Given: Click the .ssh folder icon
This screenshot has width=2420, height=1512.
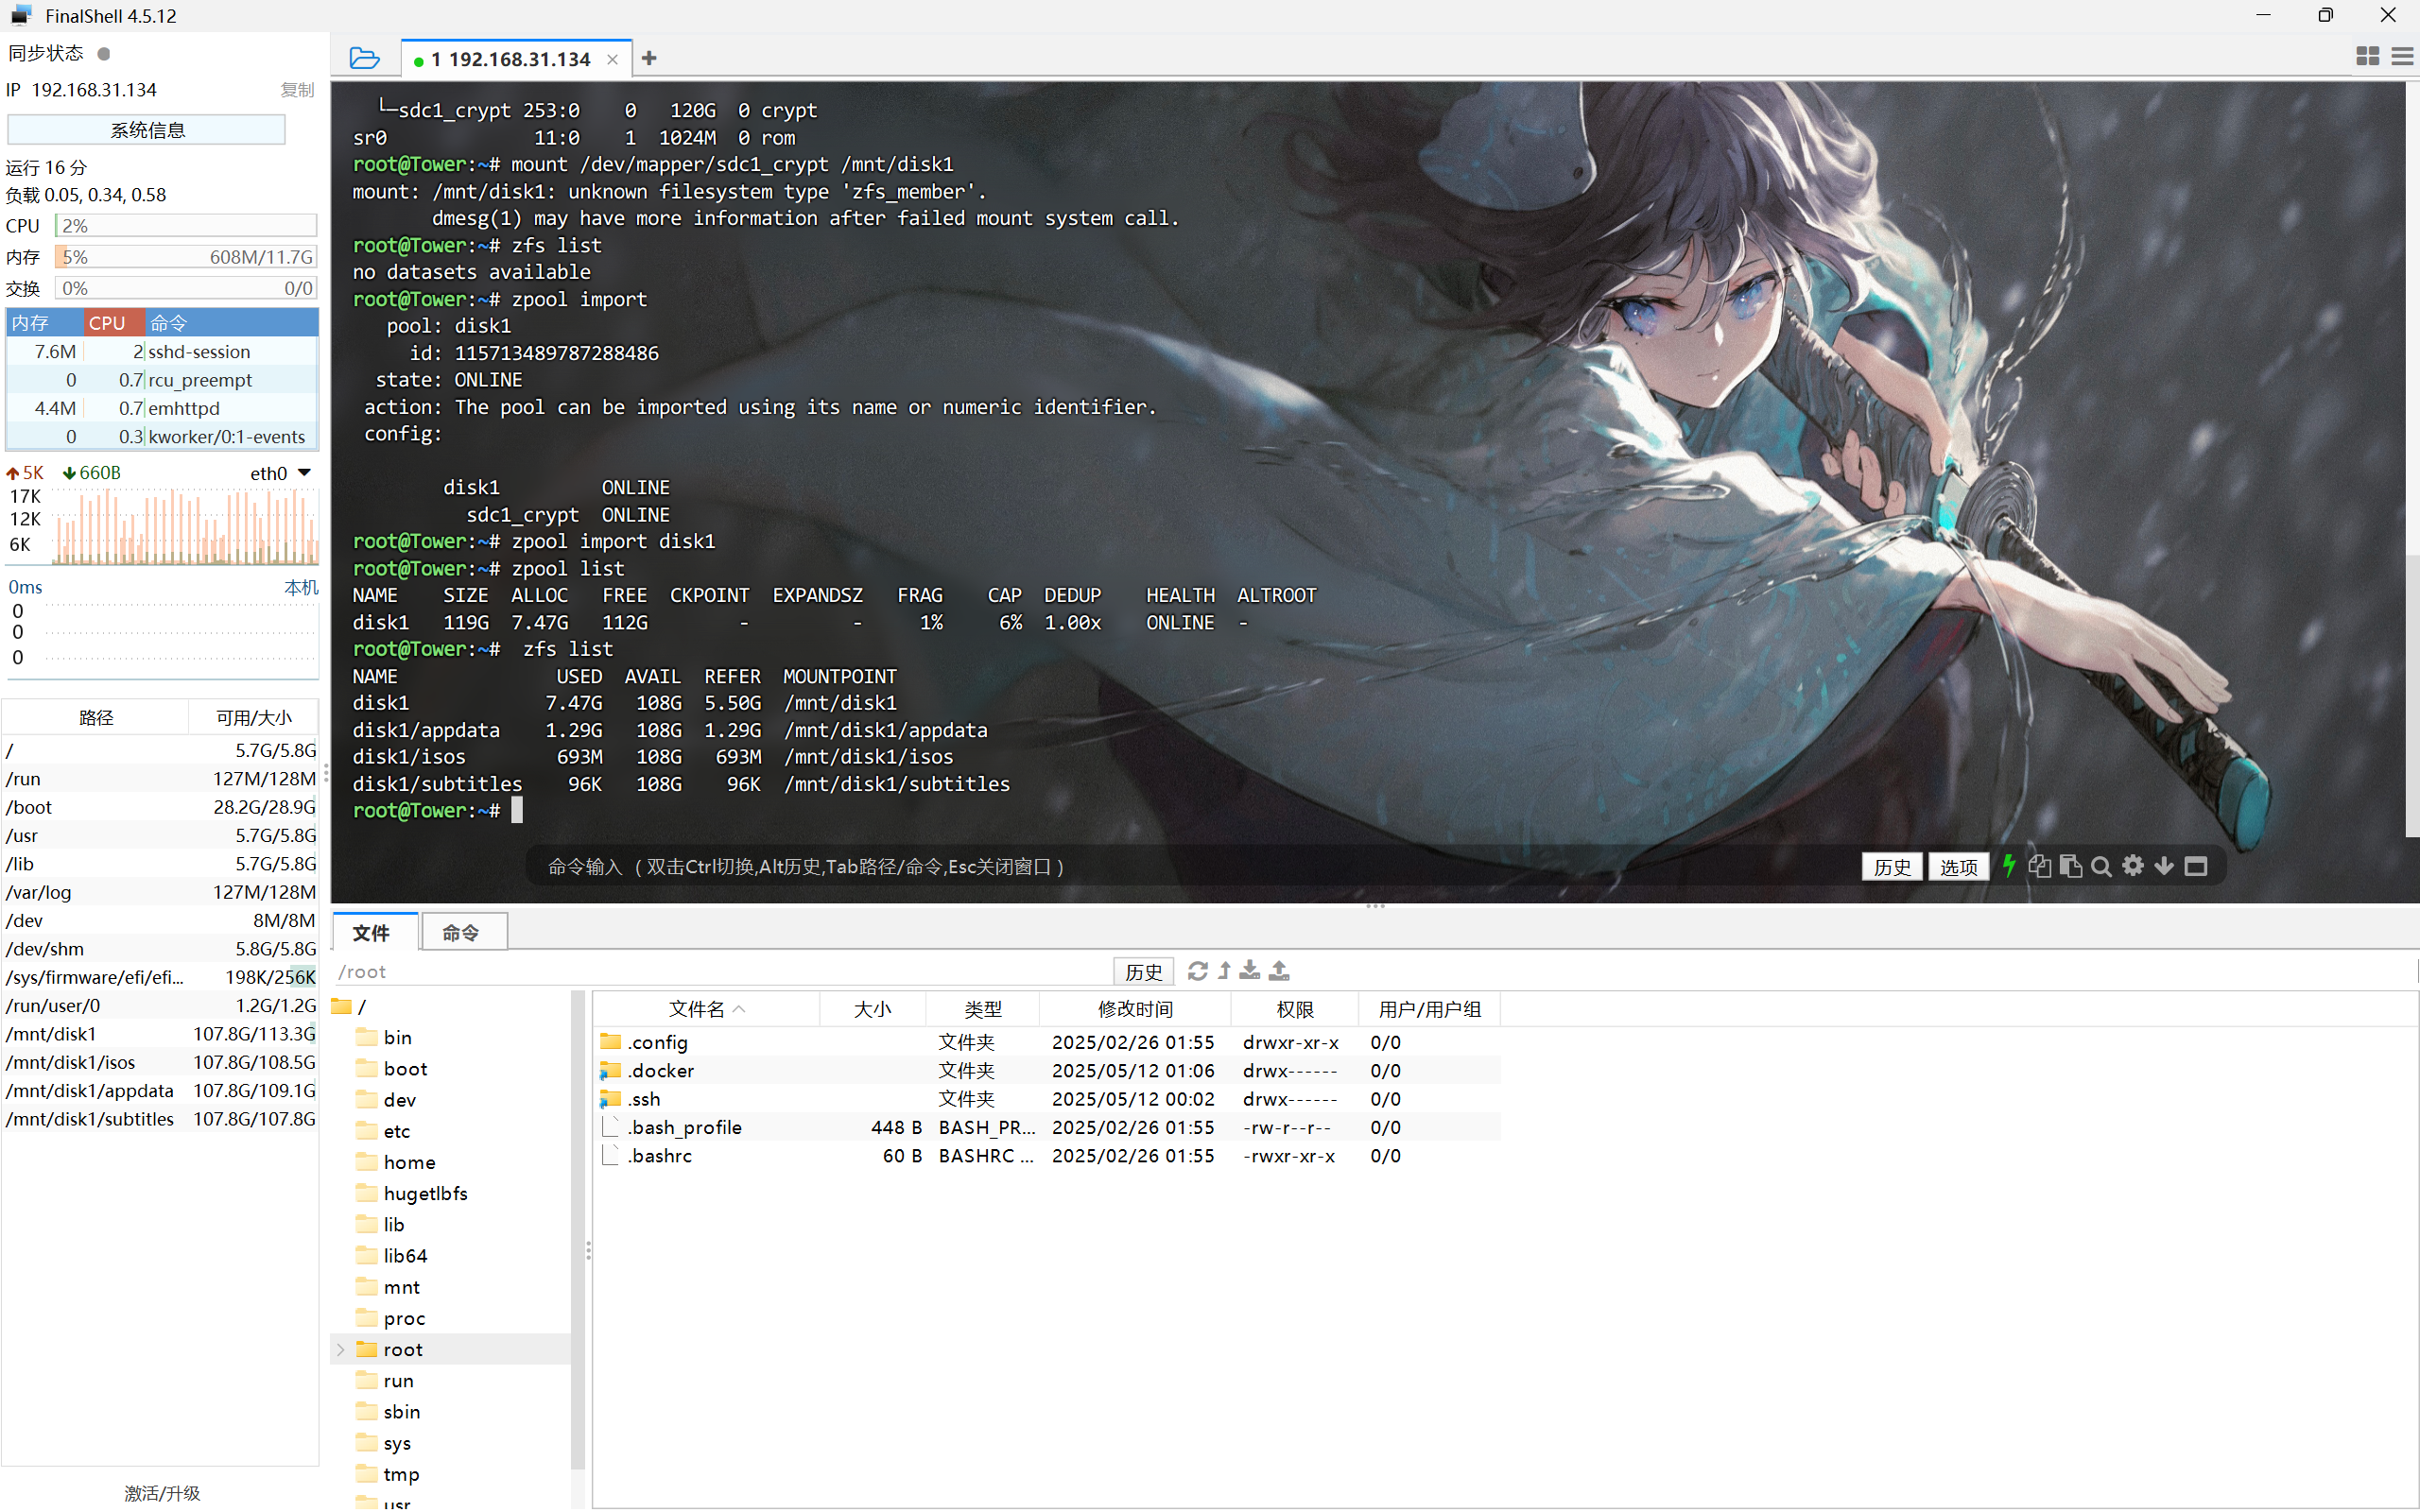Looking at the screenshot, I should tap(610, 1098).
